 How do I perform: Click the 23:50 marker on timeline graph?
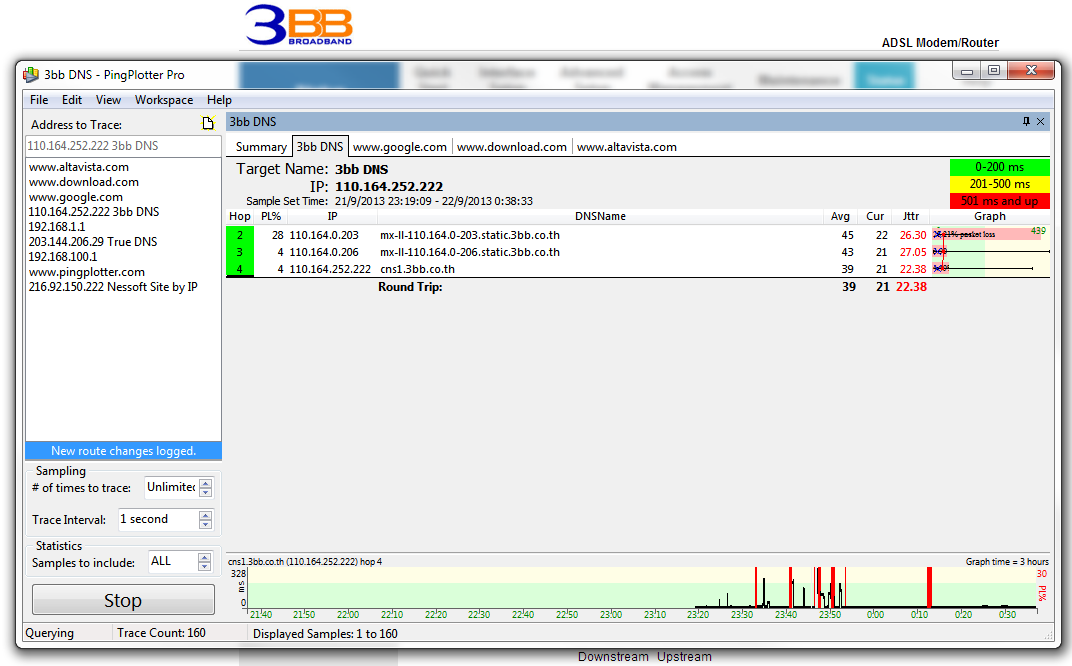click(830, 614)
